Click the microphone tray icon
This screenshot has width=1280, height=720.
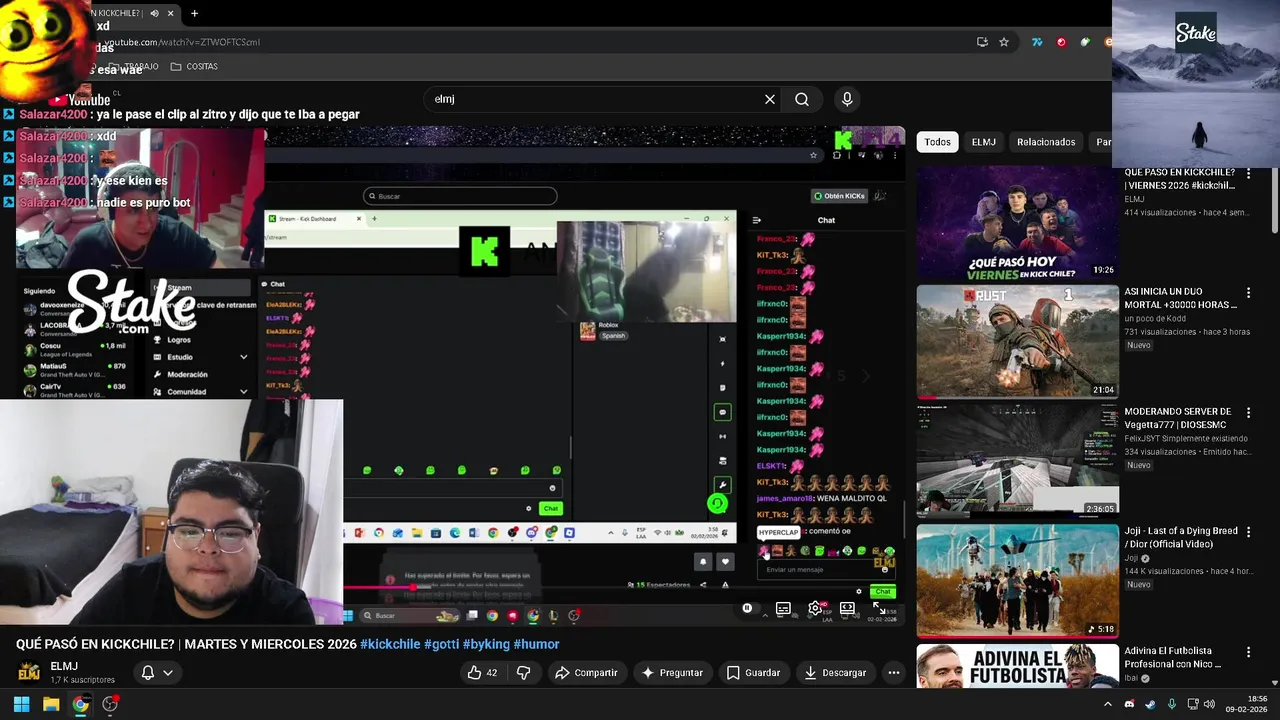tap(1172, 704)
